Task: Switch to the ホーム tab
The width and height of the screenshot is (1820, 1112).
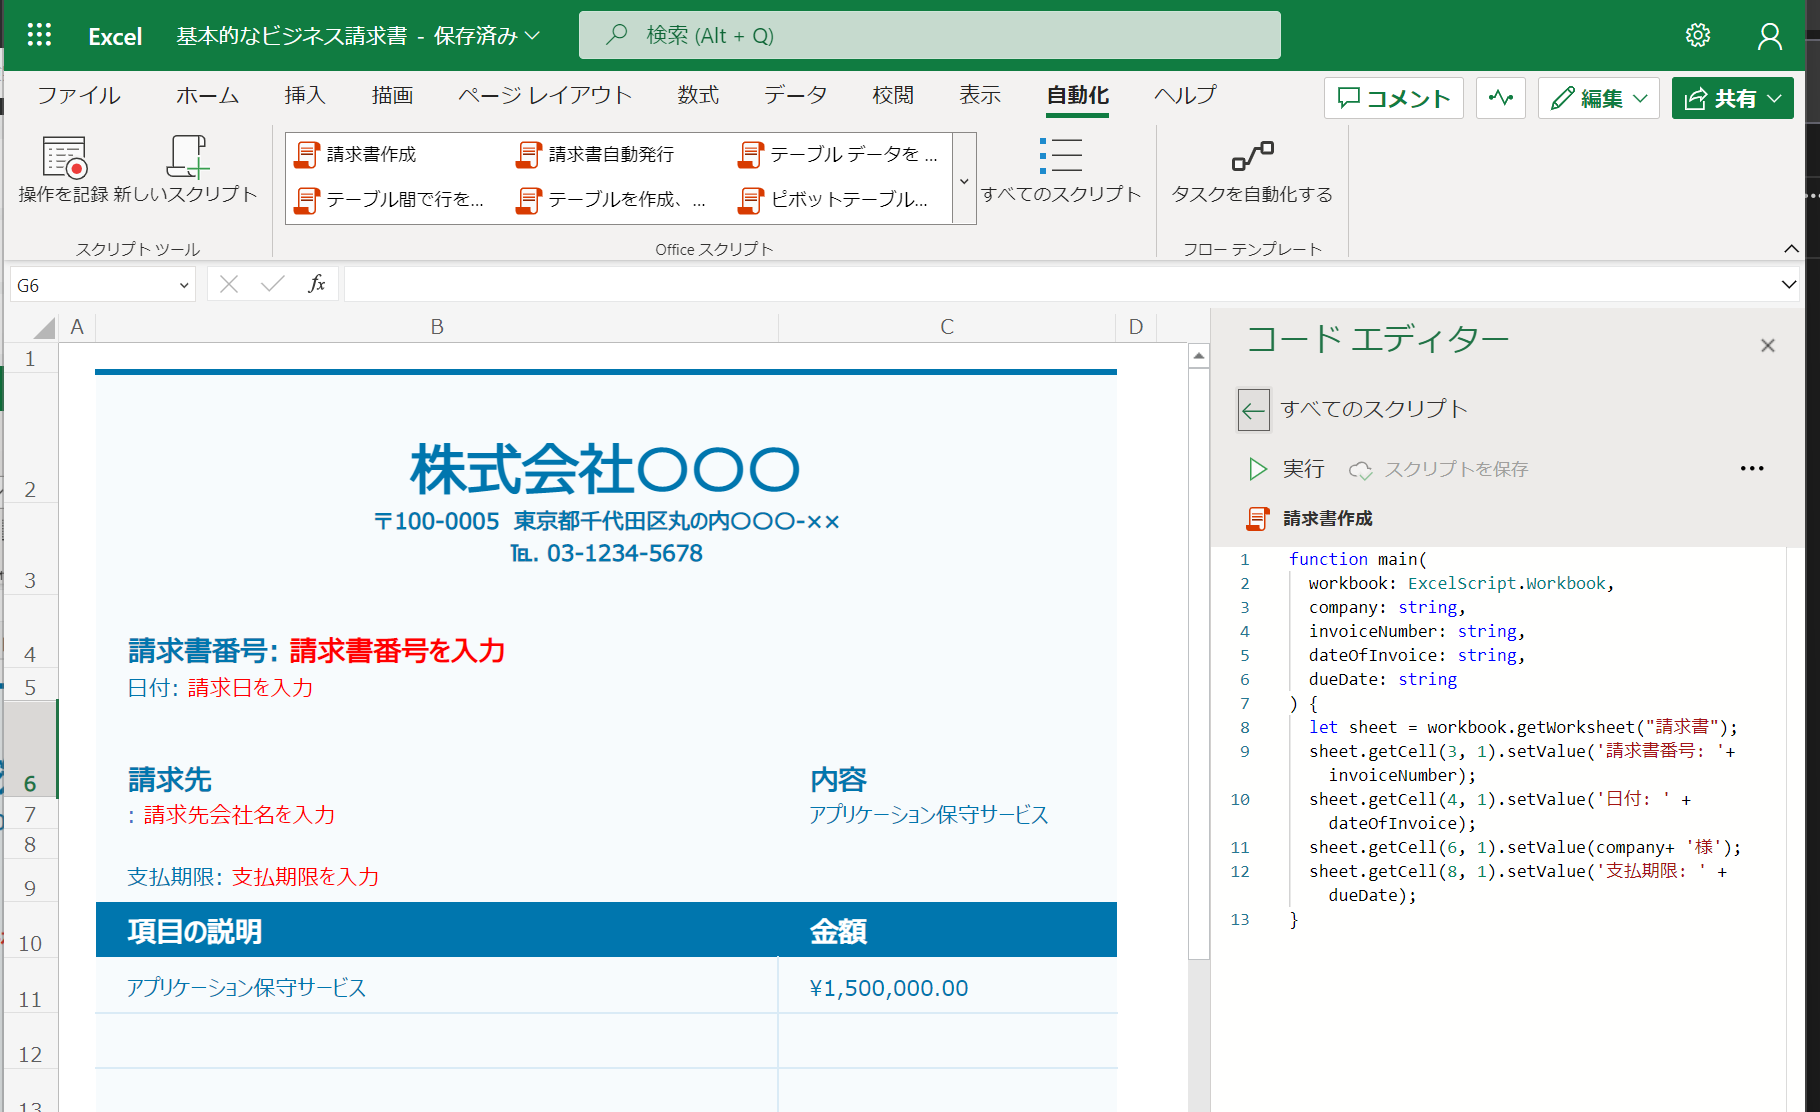Action: coord(207,95)
